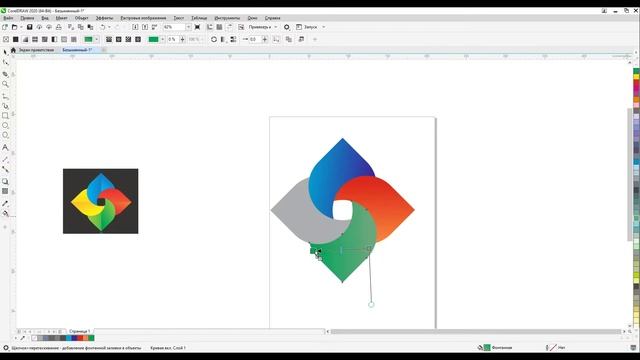
Task: Click the Paste icon in standard toolbar
Action: point(90,27)
